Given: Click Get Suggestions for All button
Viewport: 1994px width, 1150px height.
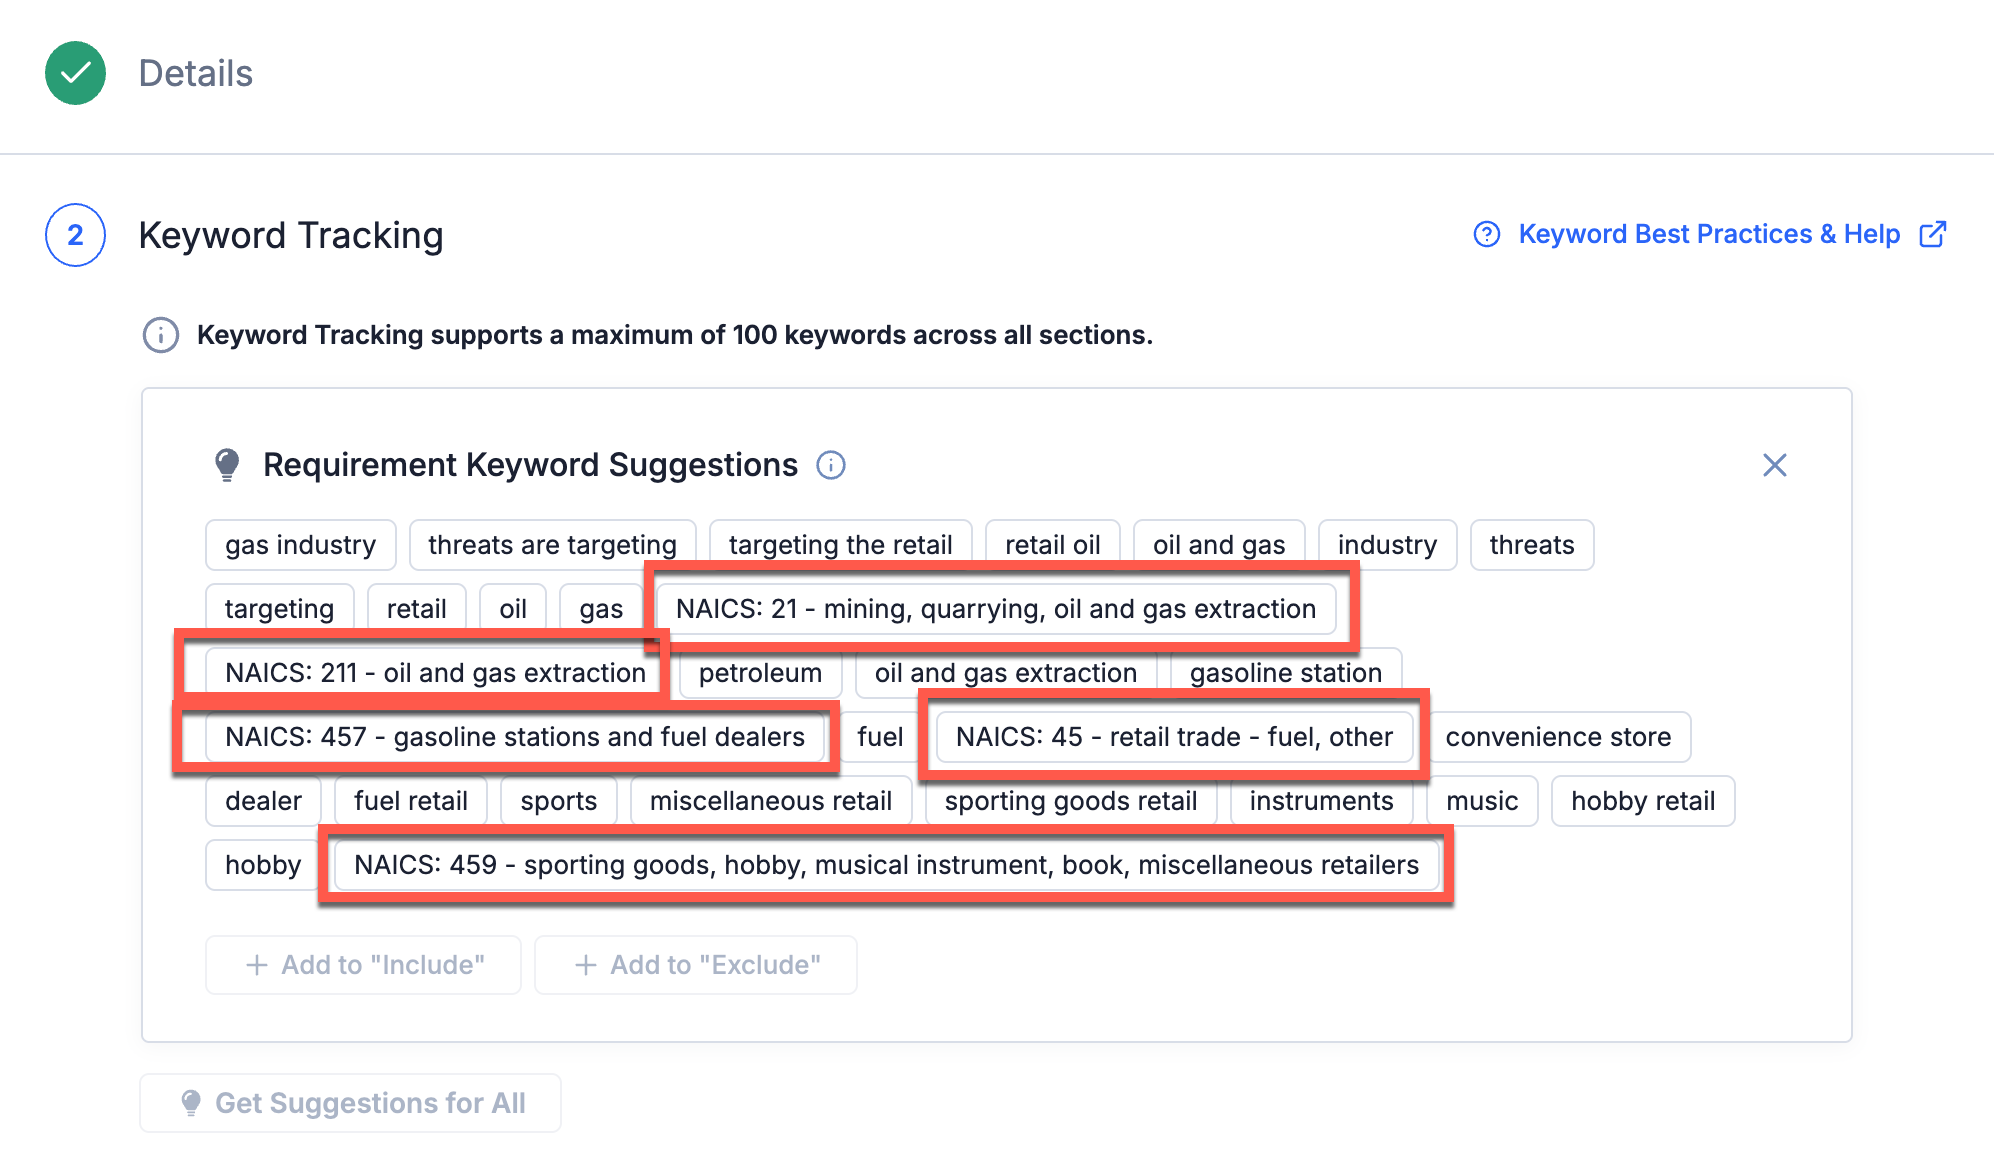Looking at the screenshot, I should coord(350,1103).
